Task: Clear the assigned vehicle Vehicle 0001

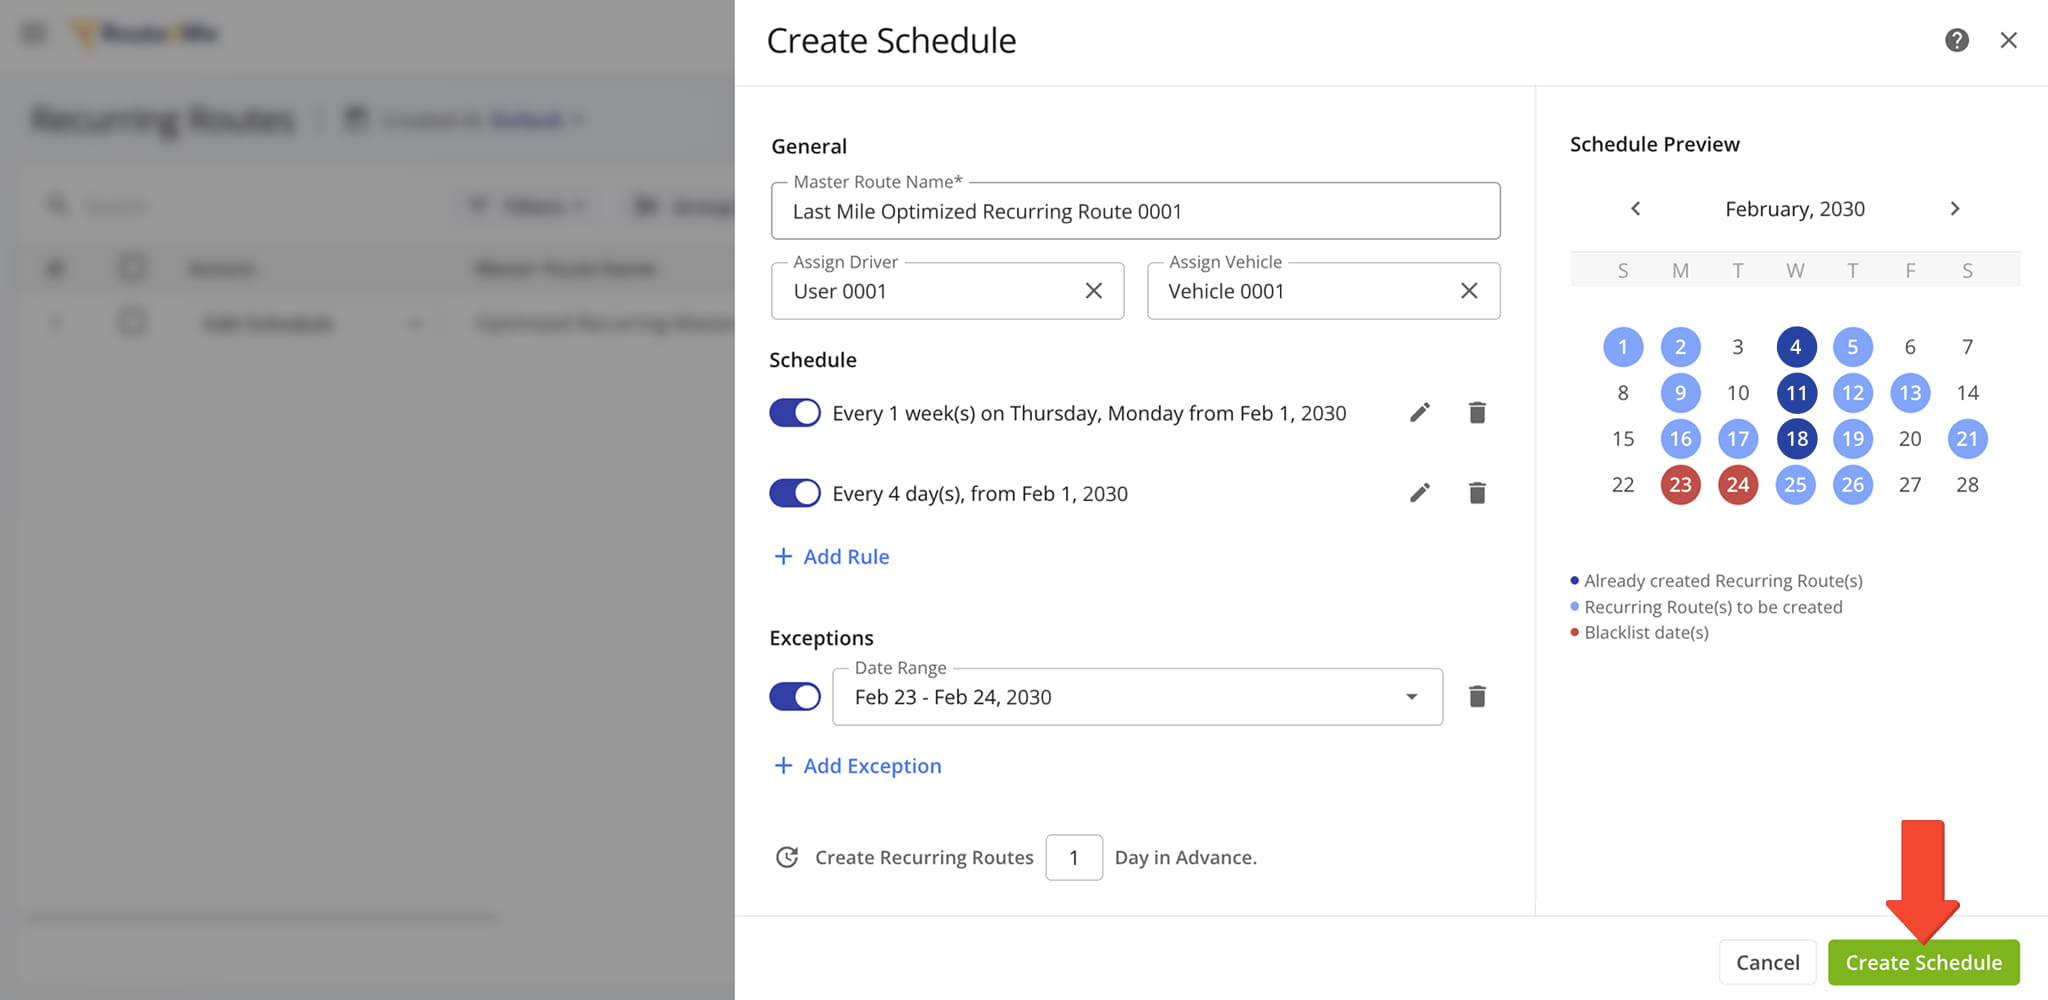Action: click(1469, 291)
